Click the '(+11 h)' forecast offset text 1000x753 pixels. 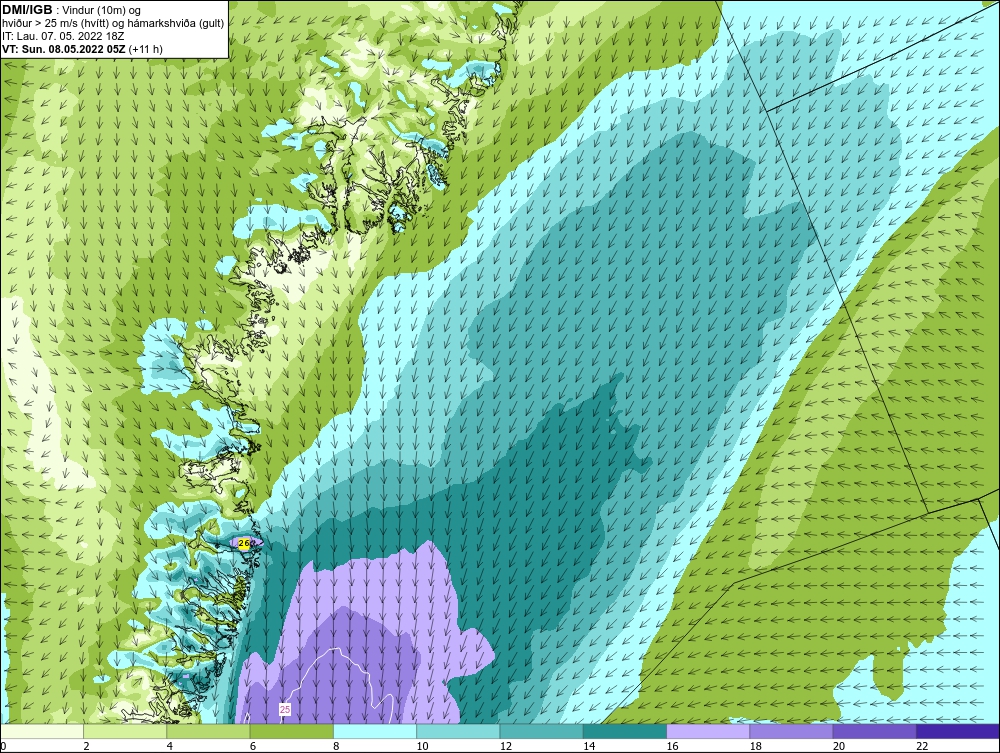point(145,49)
